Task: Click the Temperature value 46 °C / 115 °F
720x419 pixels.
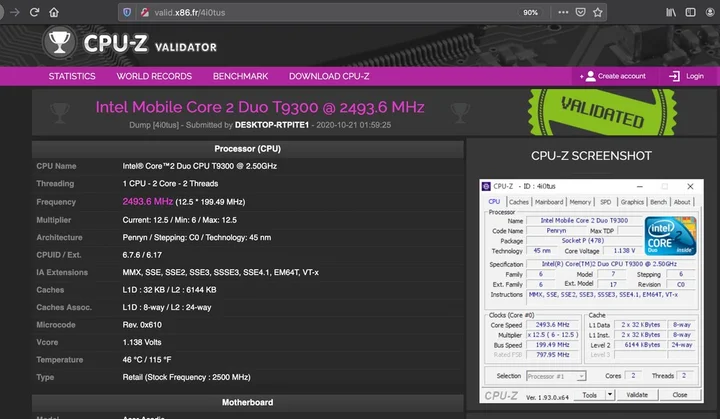Action: [x=146, y=360]
